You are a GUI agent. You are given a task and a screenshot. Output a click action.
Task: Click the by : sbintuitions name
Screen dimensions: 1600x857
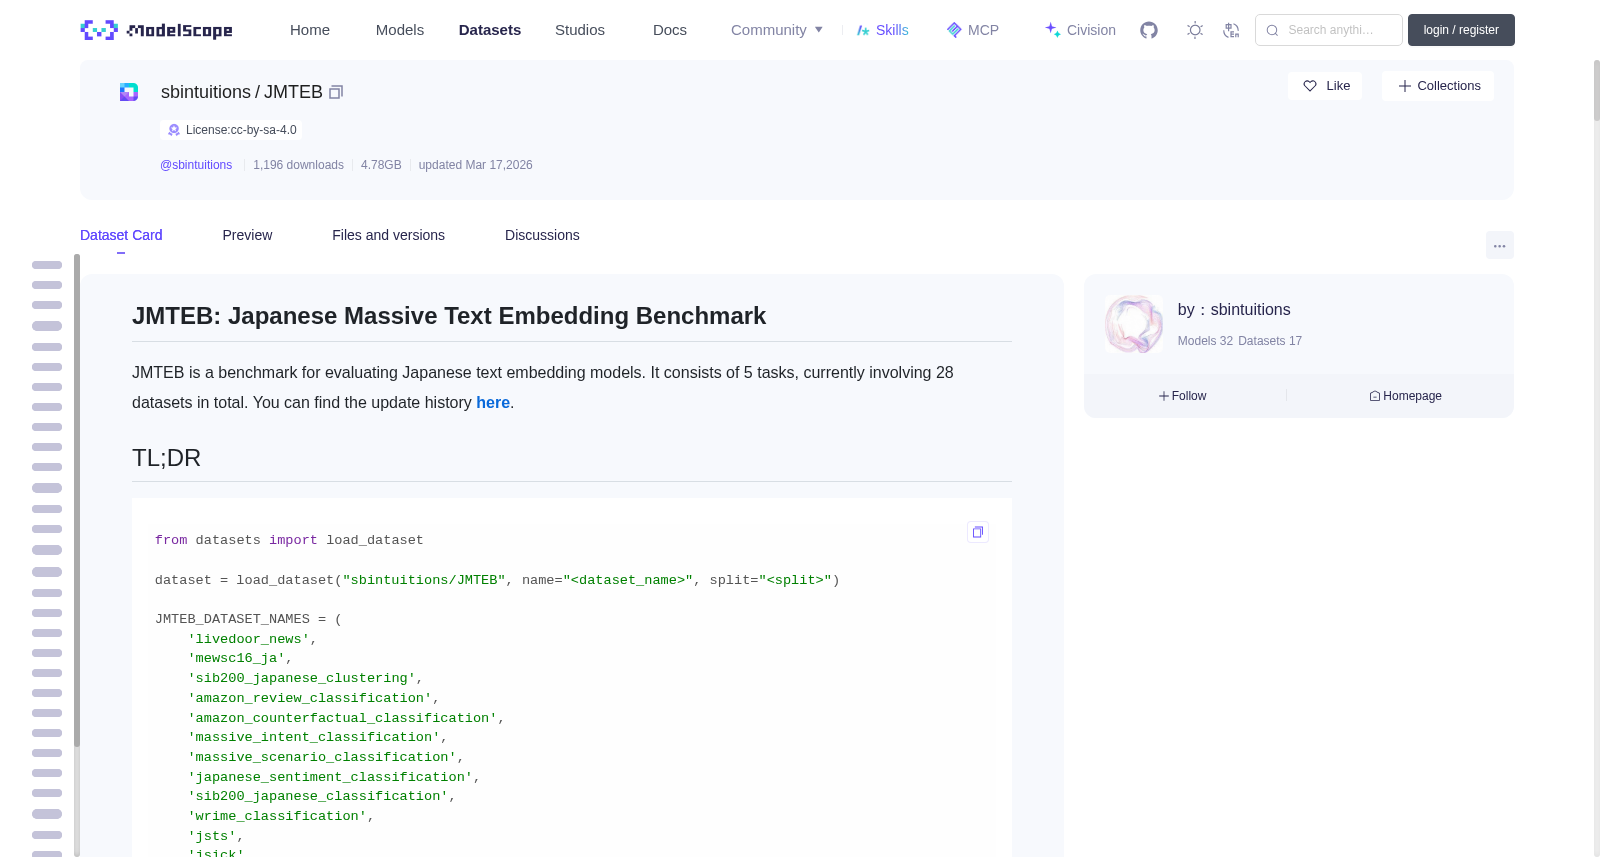coord(1234,310)
